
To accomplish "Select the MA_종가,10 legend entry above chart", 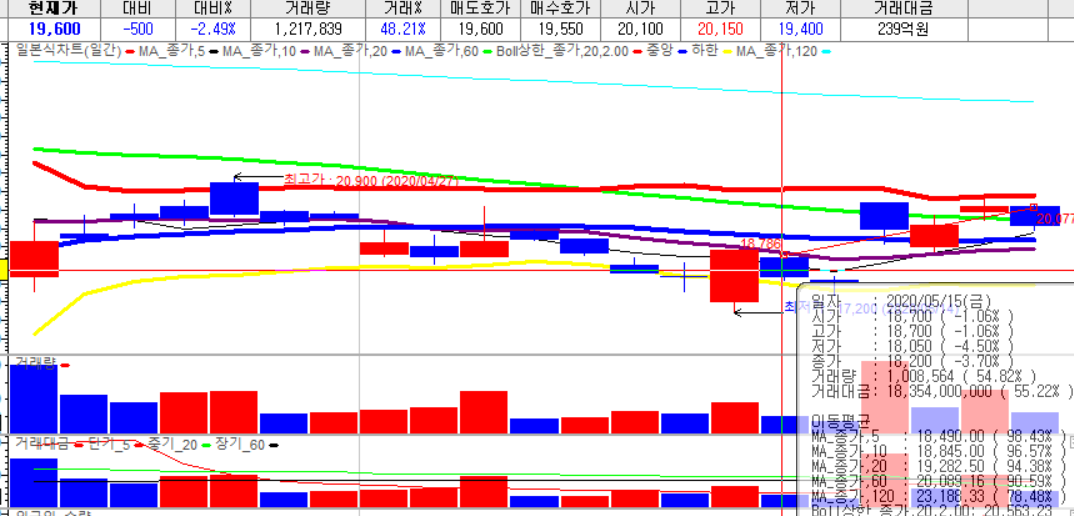I will coord(258,51).
